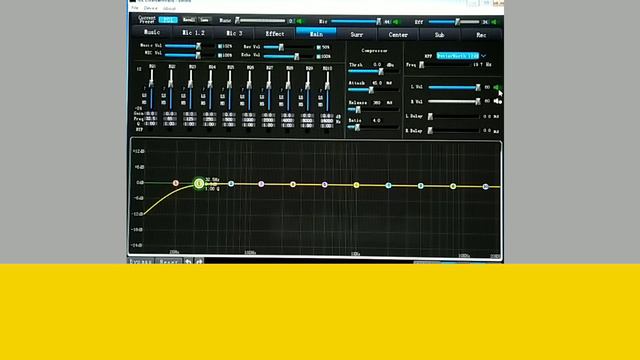
Task: Click the compressor Ratio slider
Action: click(x=373, y=127)
